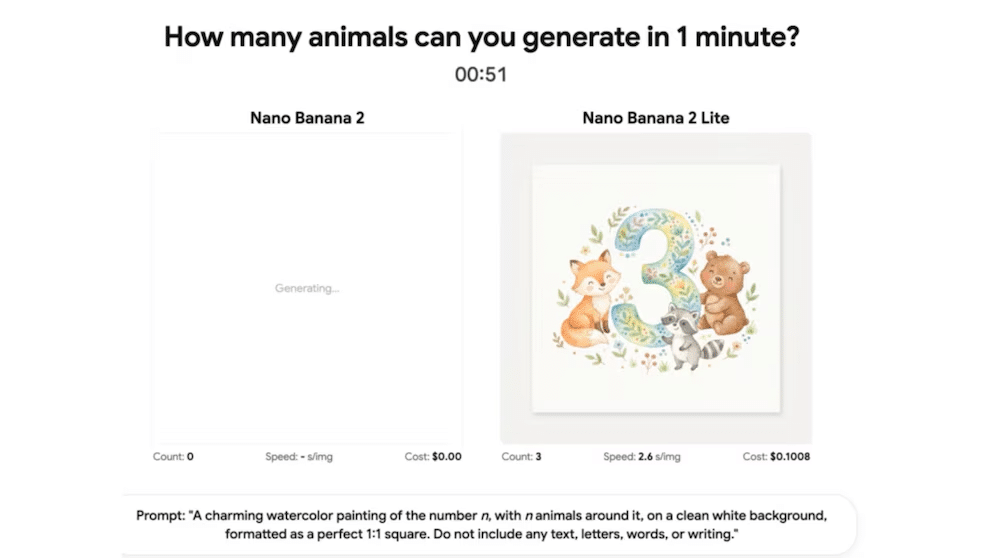992x558 pixels.
Task: Select the Nano Banana 2 heading
Action: coord(307,118)
